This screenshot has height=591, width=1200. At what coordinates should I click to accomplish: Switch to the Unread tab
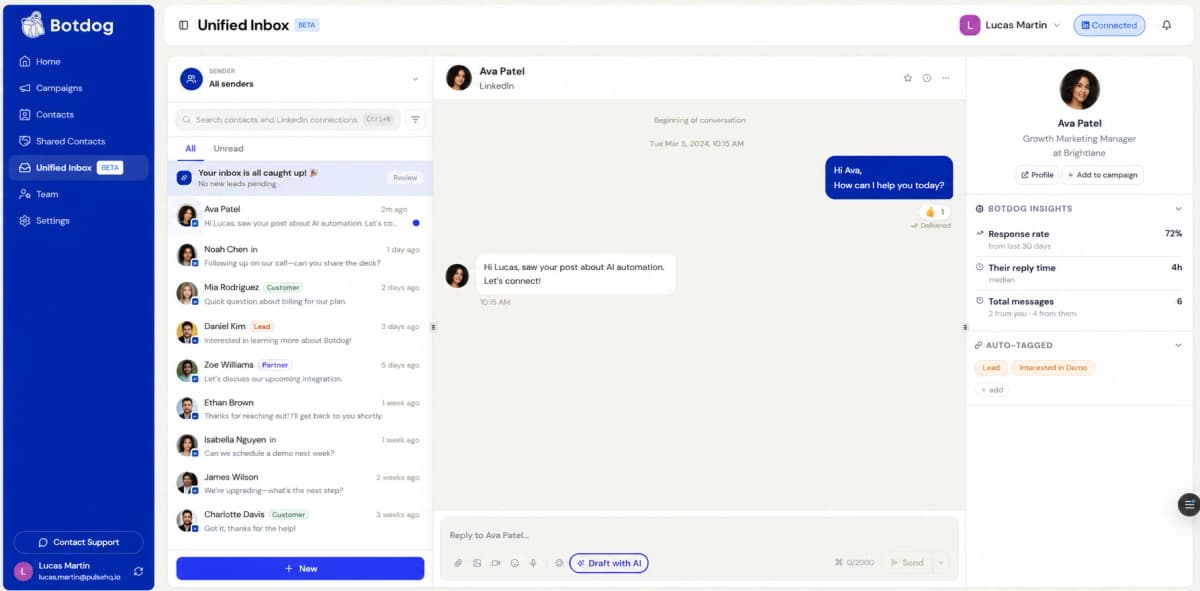pos(228,148)
